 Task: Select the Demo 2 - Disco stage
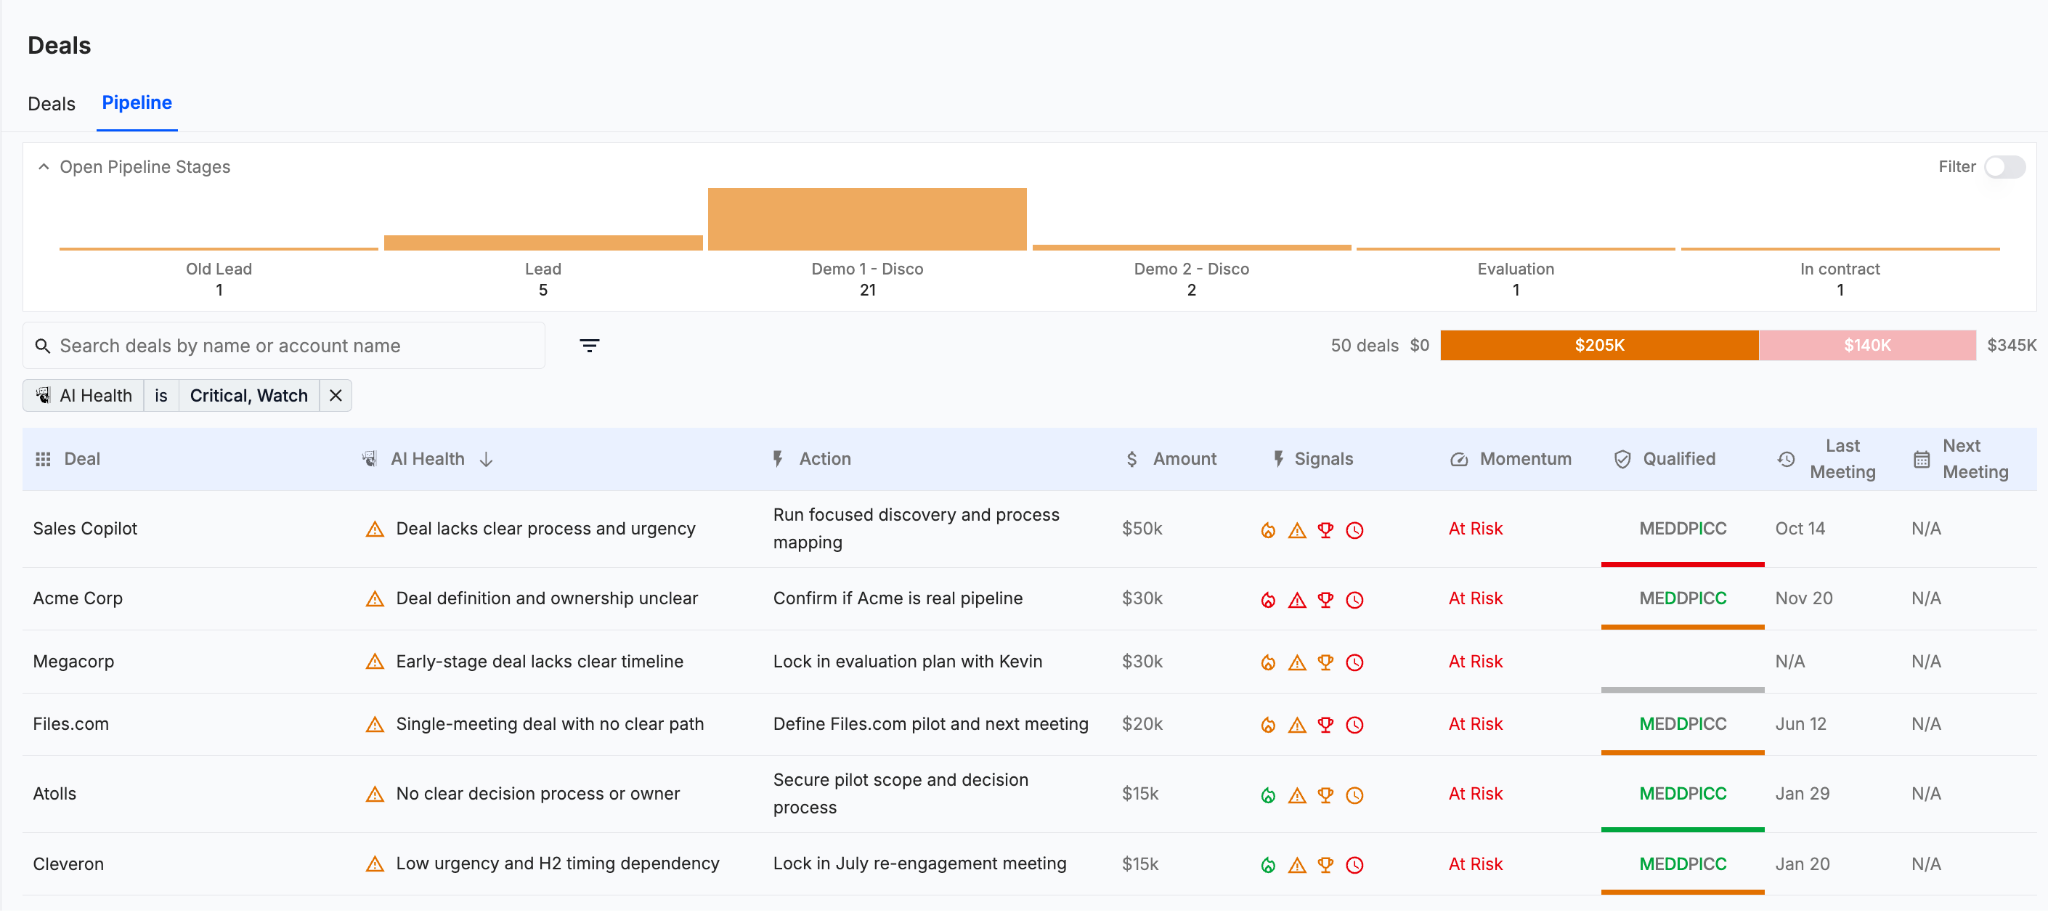[x=1191, y=270]
